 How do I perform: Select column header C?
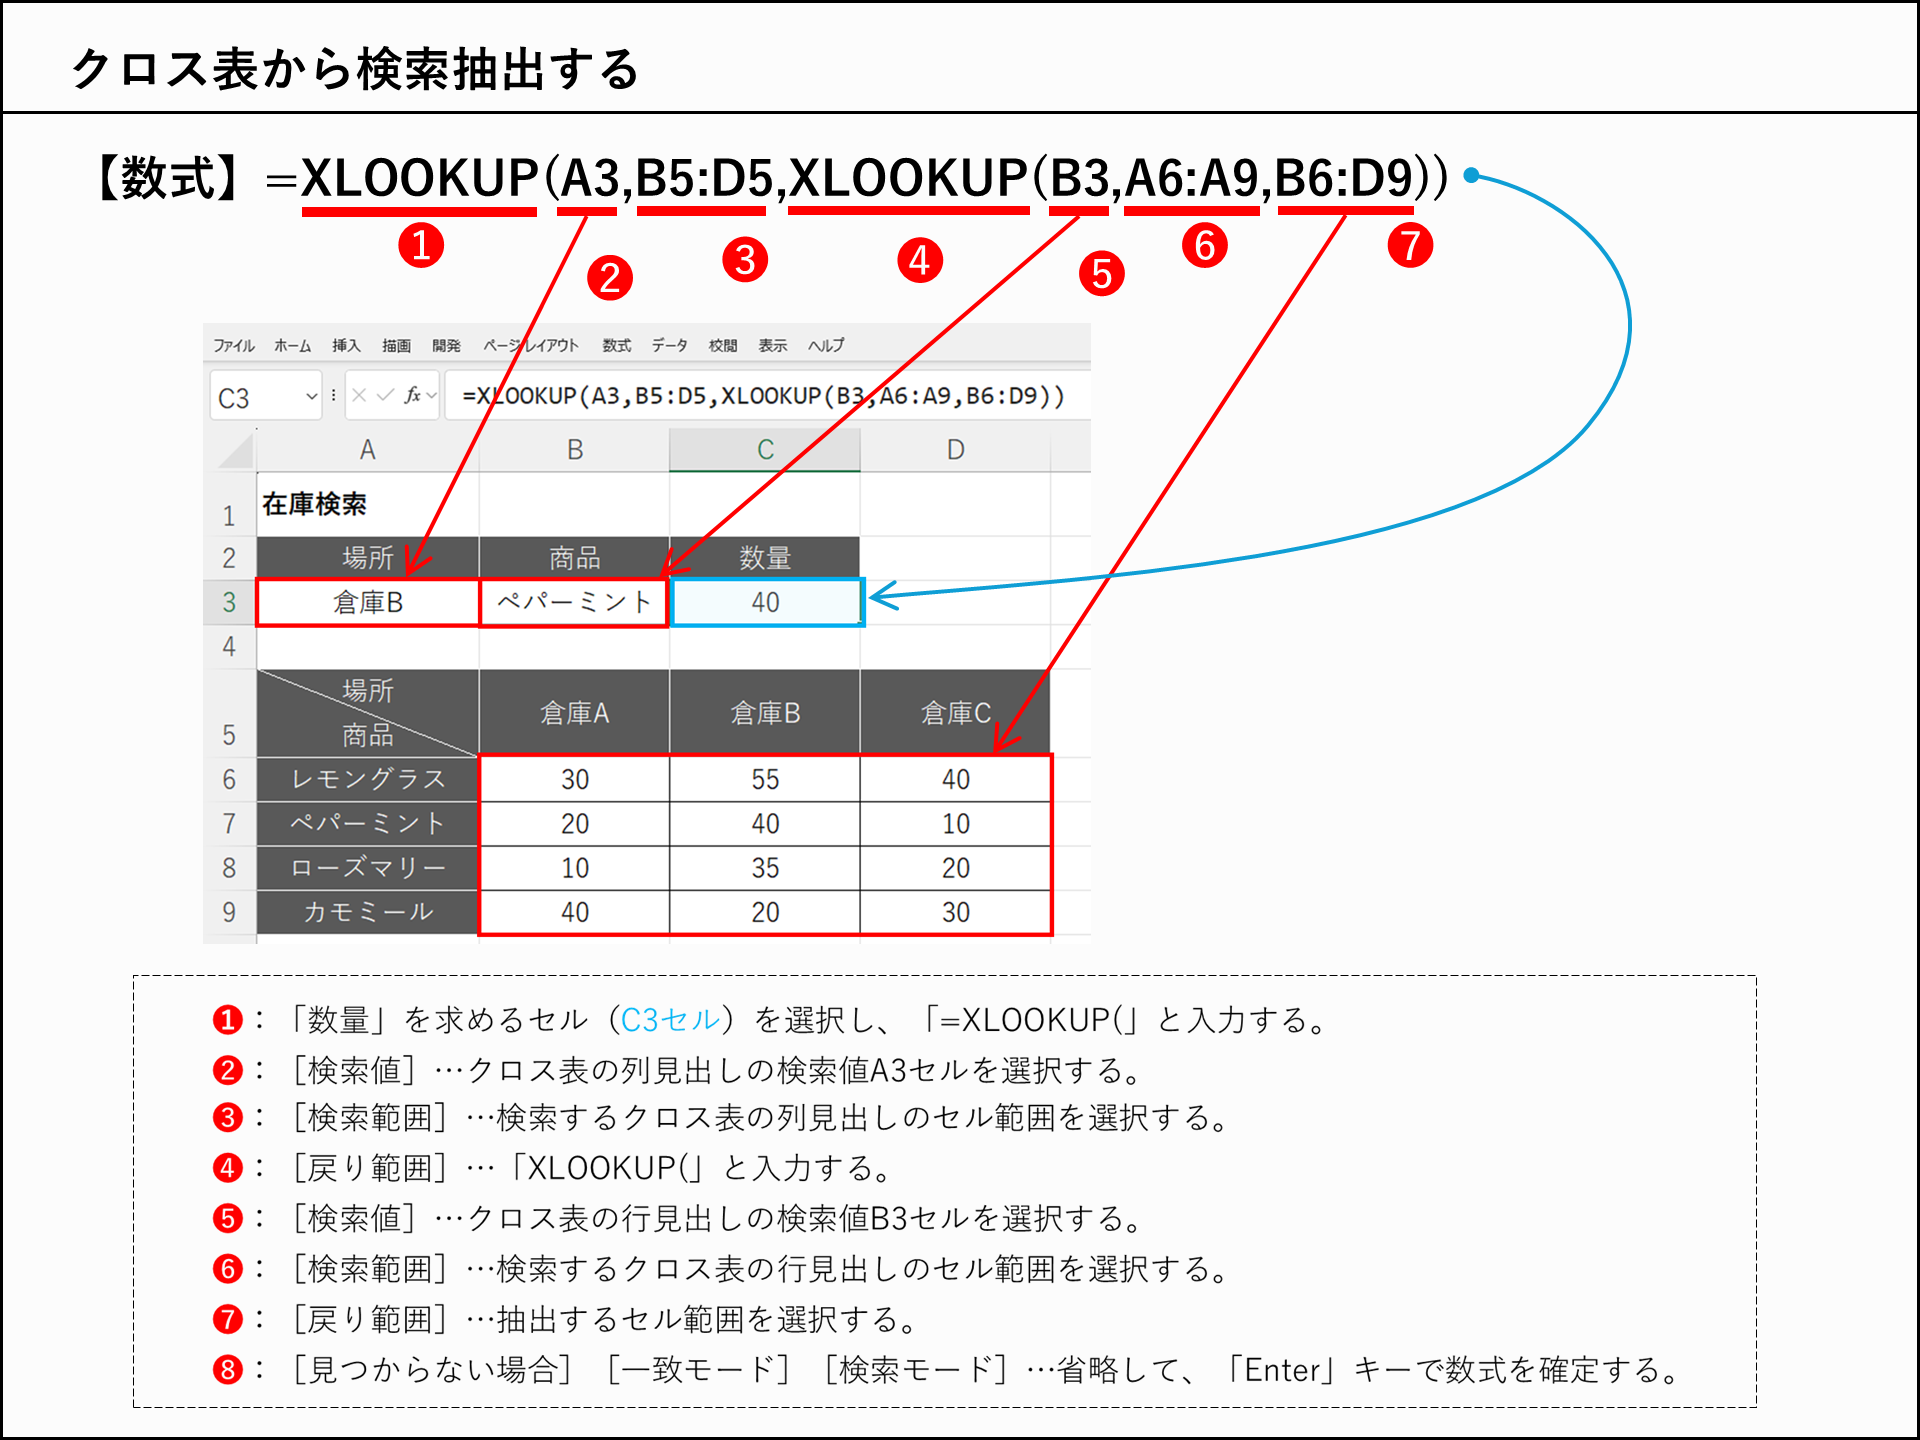click(765, 447)
